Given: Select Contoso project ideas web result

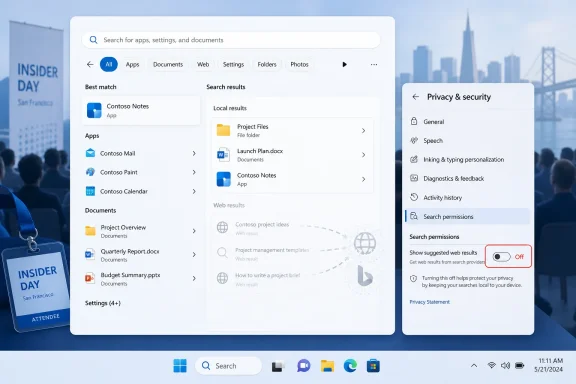Looking at the screenshot, I should click(262, 228).
